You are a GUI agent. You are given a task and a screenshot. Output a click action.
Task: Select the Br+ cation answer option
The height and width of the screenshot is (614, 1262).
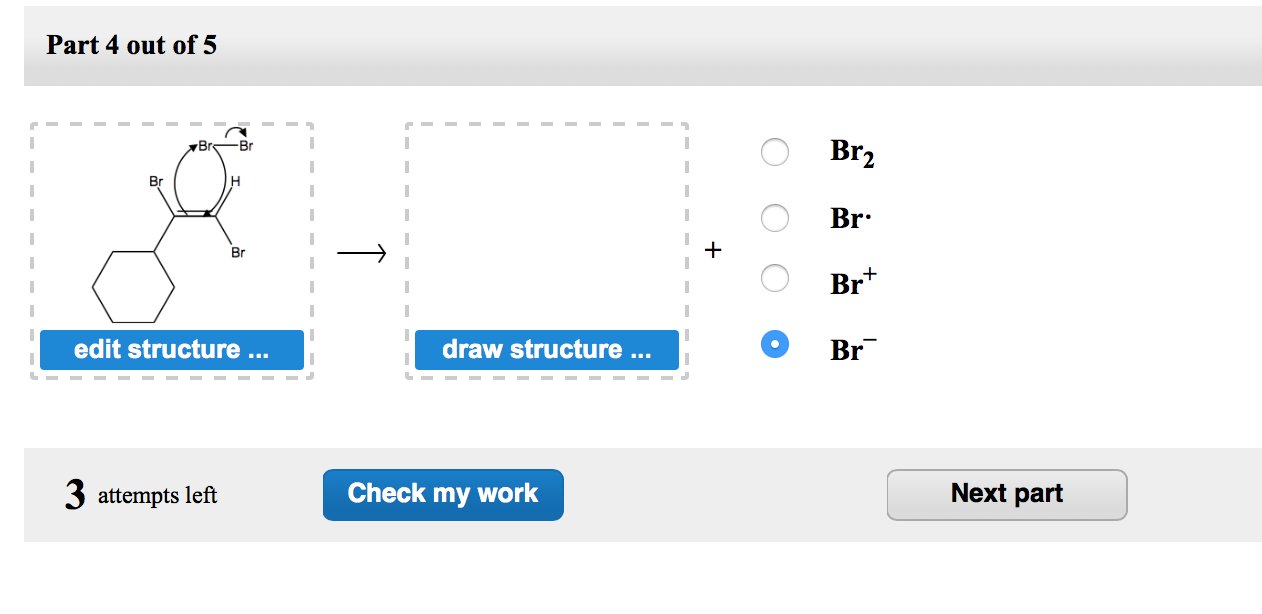(x=775, y=278)
